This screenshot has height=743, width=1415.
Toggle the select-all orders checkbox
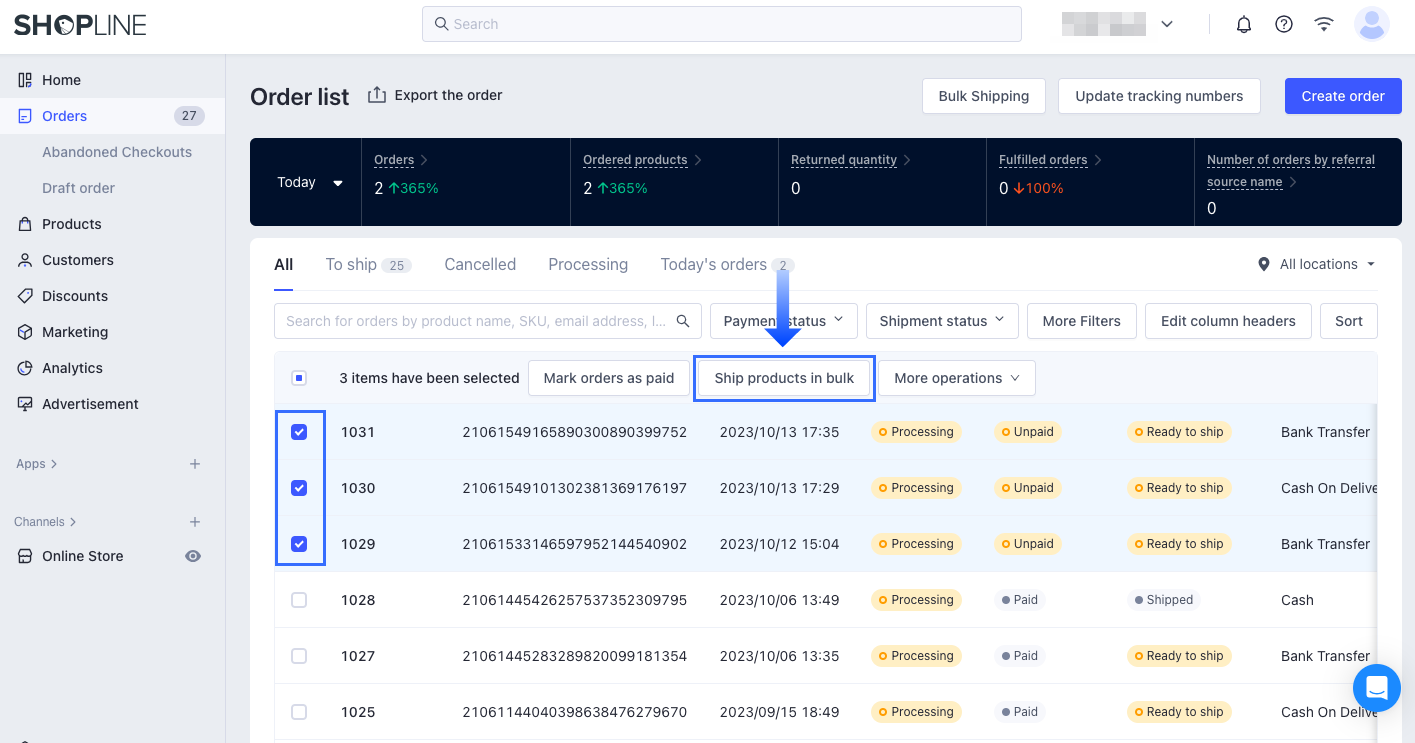tap(299, 378)
